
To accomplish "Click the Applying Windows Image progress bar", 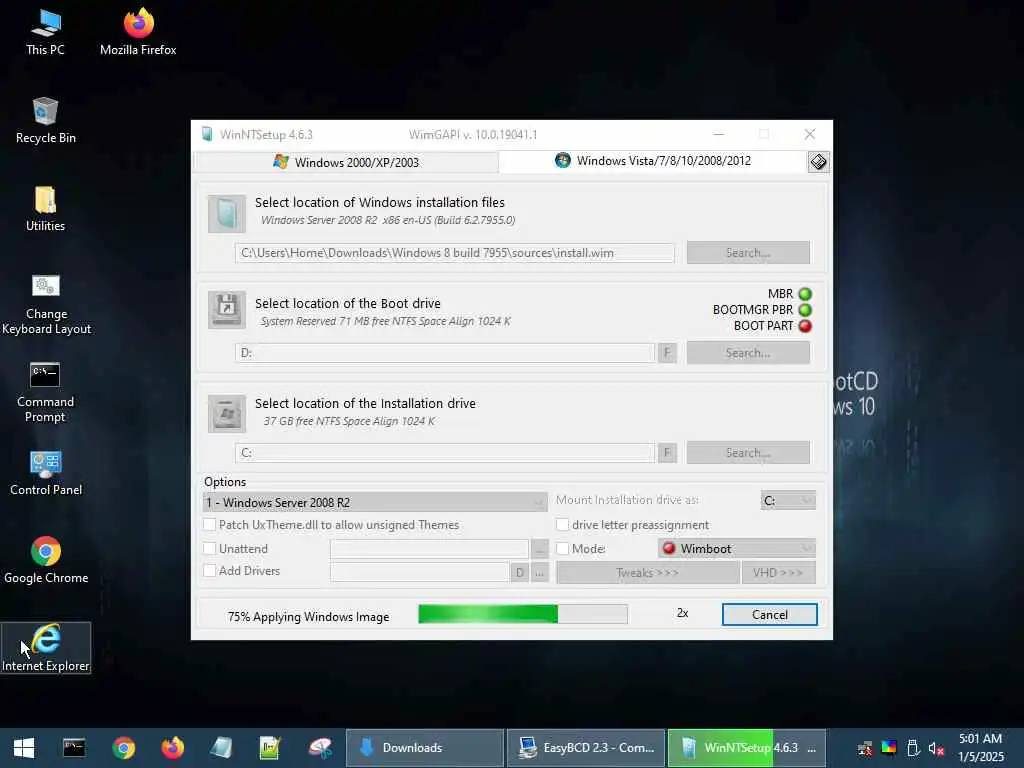I will coord(522,614).
